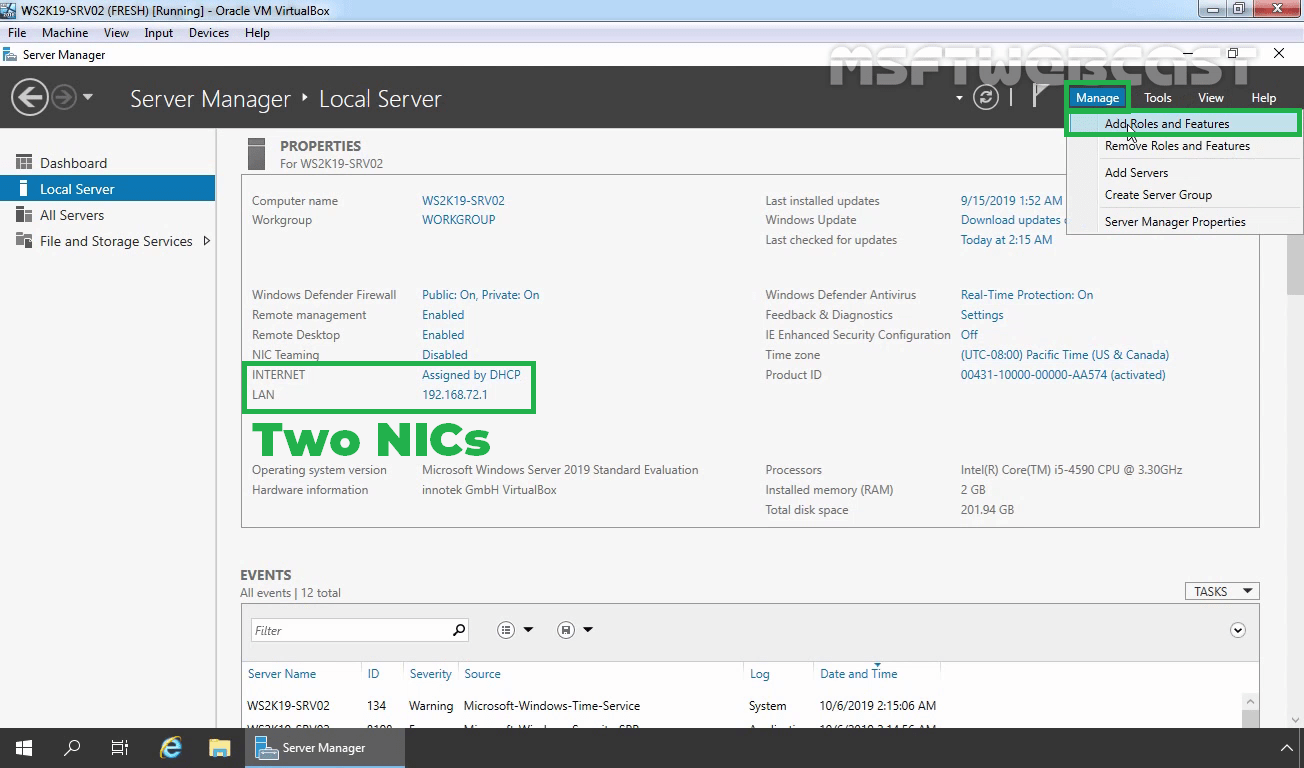The image size is (1304, 768).
Task: Click the Pacific Time zone link
Action: click(x=1065, y=355)
